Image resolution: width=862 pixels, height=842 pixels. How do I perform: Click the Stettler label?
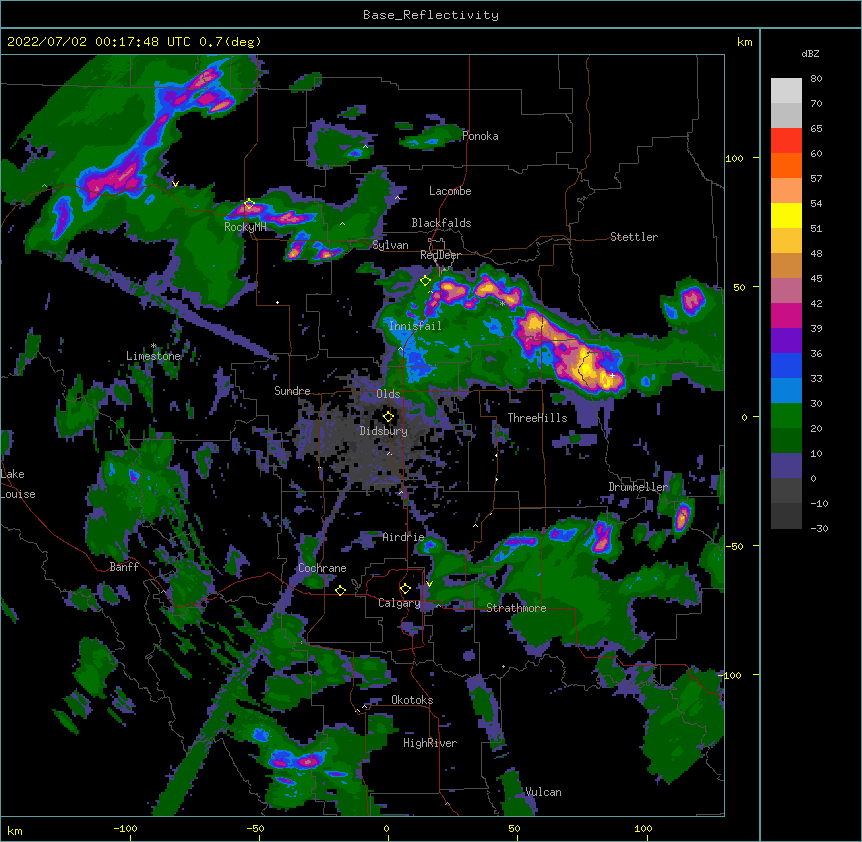(x=633, y=237)
